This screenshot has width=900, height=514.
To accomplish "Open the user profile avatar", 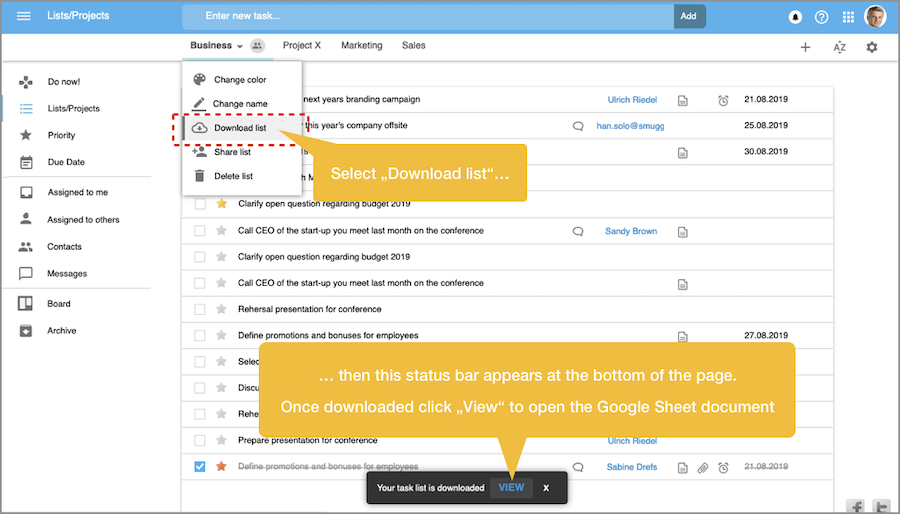I will click(x=875, y=17).
